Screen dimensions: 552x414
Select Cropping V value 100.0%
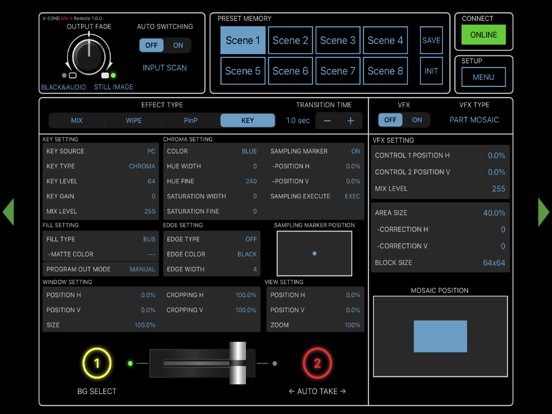coord(246,310)
